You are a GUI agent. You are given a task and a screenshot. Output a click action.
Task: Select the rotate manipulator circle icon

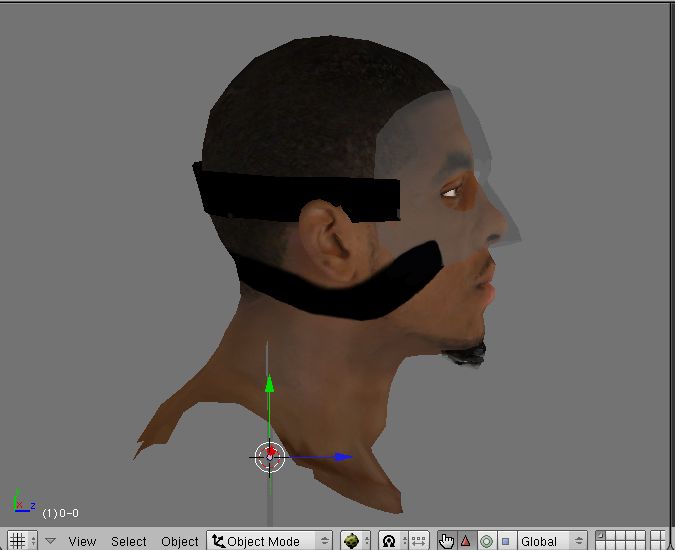(x=486, y=541)
